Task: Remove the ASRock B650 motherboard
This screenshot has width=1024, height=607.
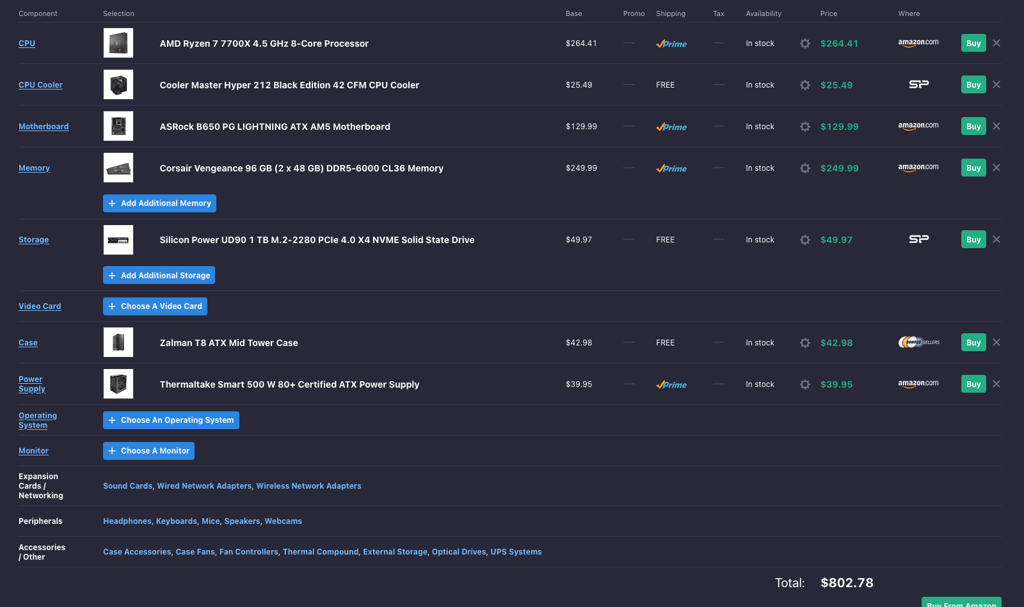Action: (996, 126)
